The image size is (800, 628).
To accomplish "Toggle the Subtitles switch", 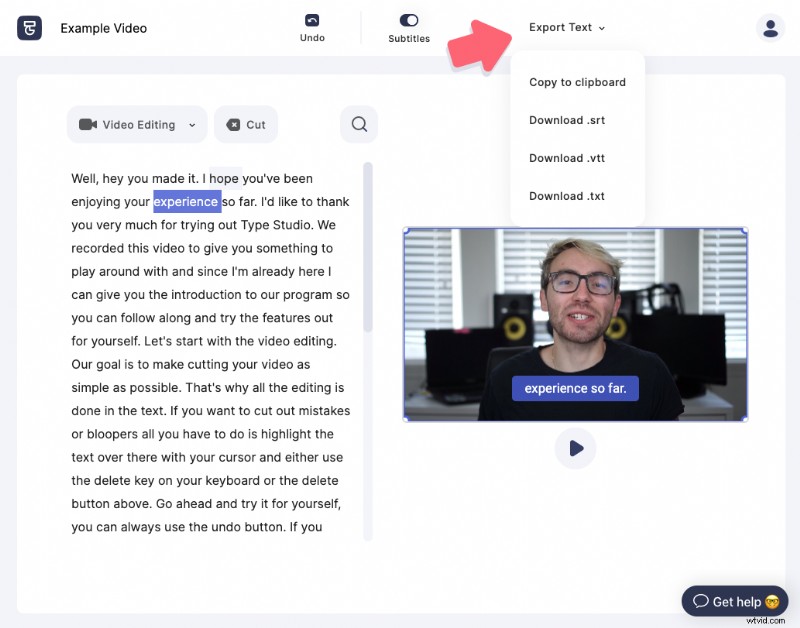I will (409, 19).
